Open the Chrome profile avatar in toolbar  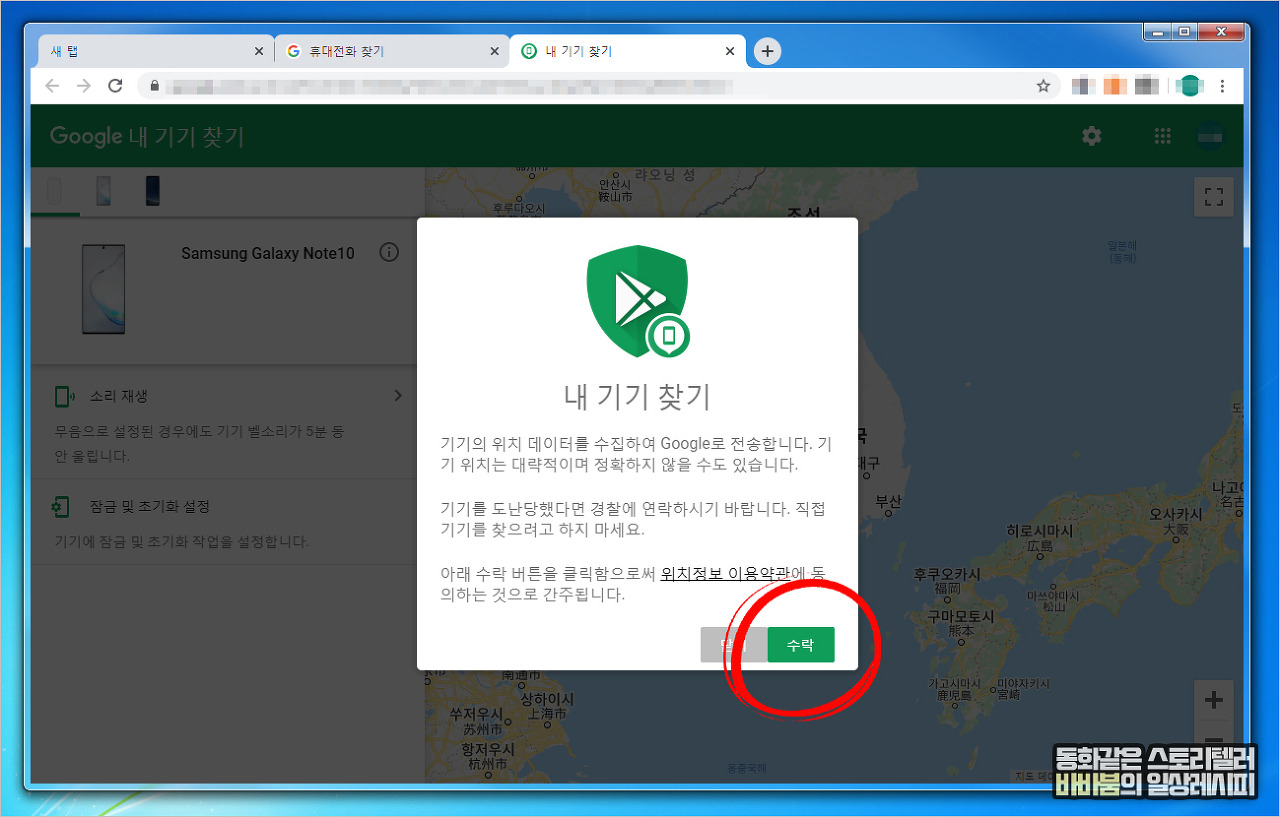click(1188, 86)
